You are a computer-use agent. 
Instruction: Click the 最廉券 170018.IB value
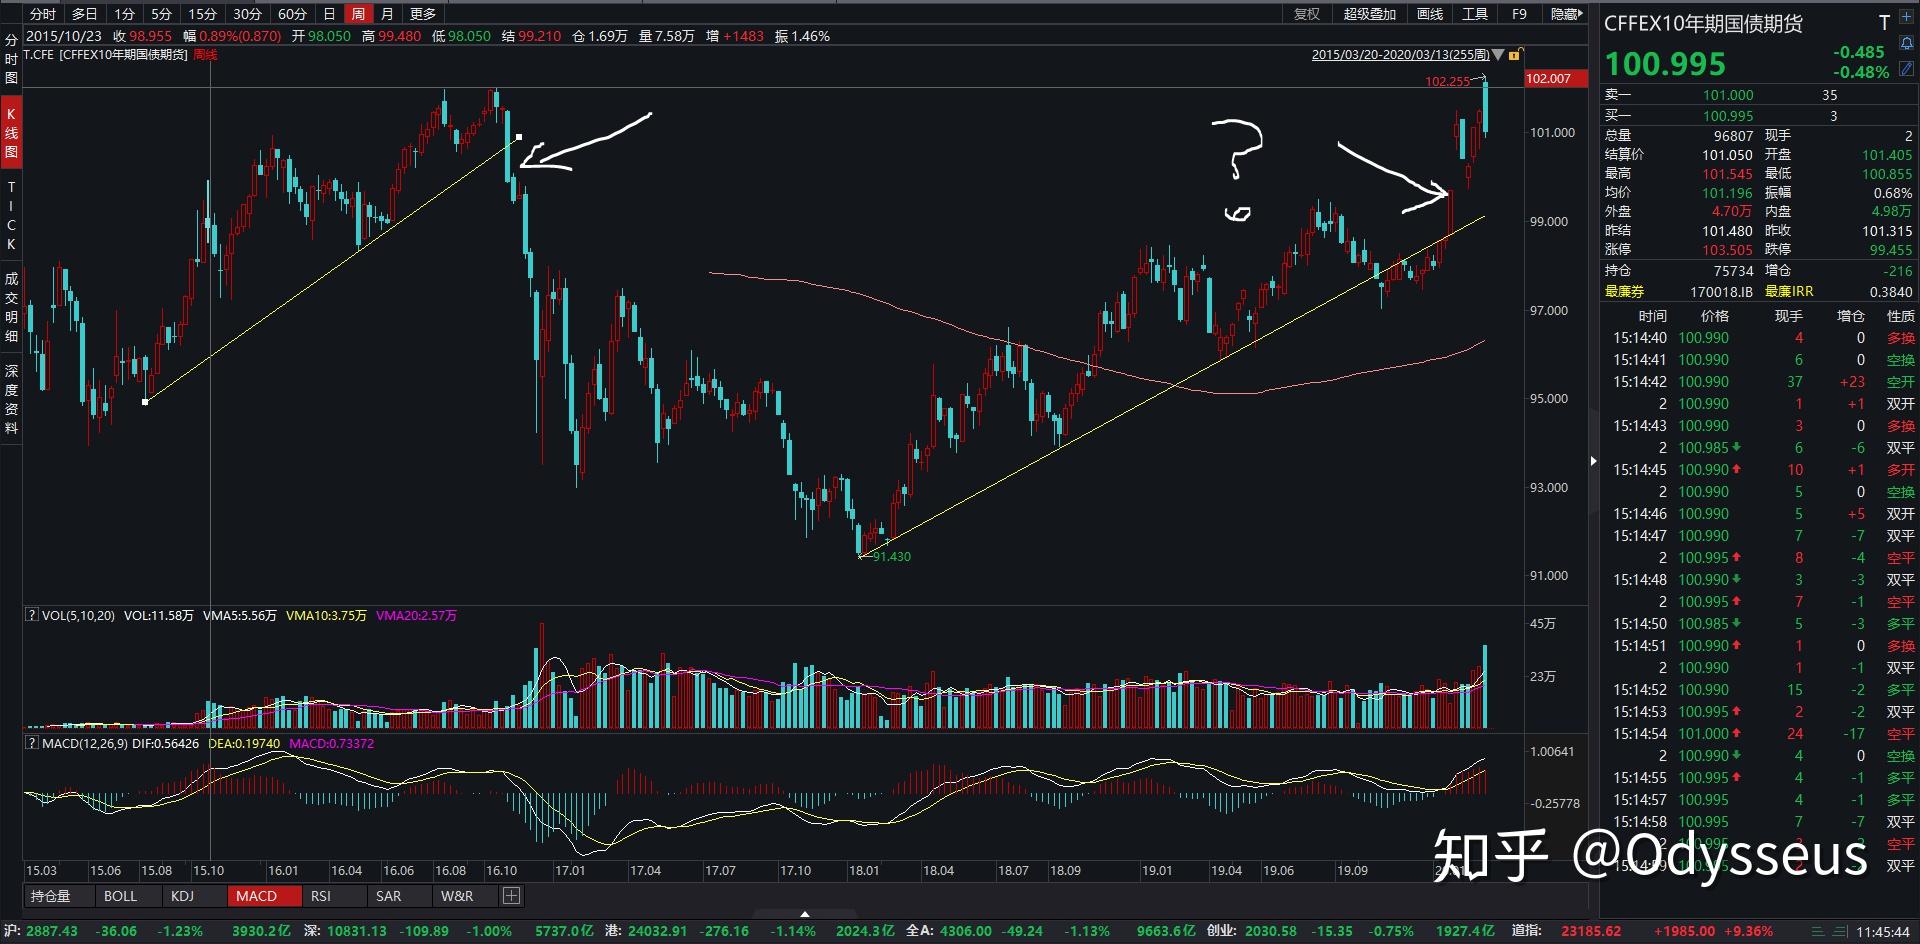point(1721,291)
